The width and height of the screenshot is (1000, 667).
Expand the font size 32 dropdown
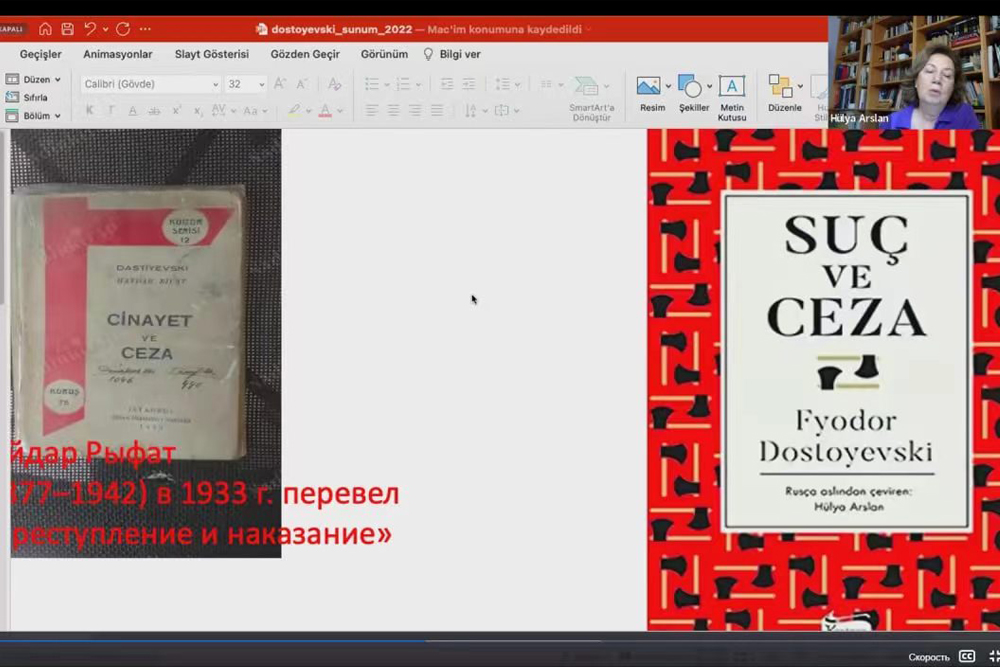click(261, 84)
